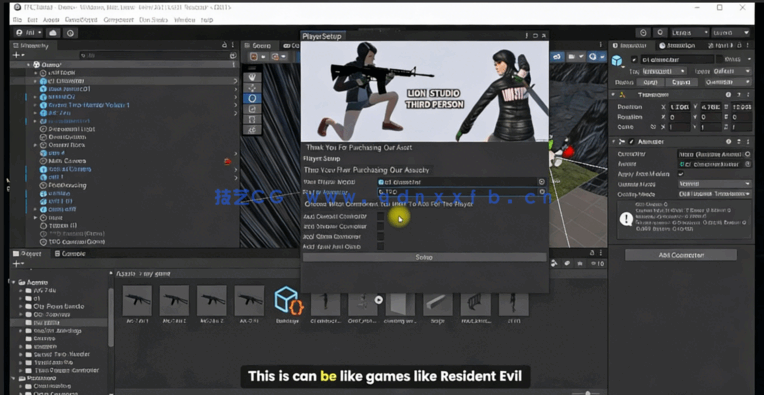Switch to the Console tab
This screenshot has height=395, width=764.
pyautogui.click(x=71, y=253)
